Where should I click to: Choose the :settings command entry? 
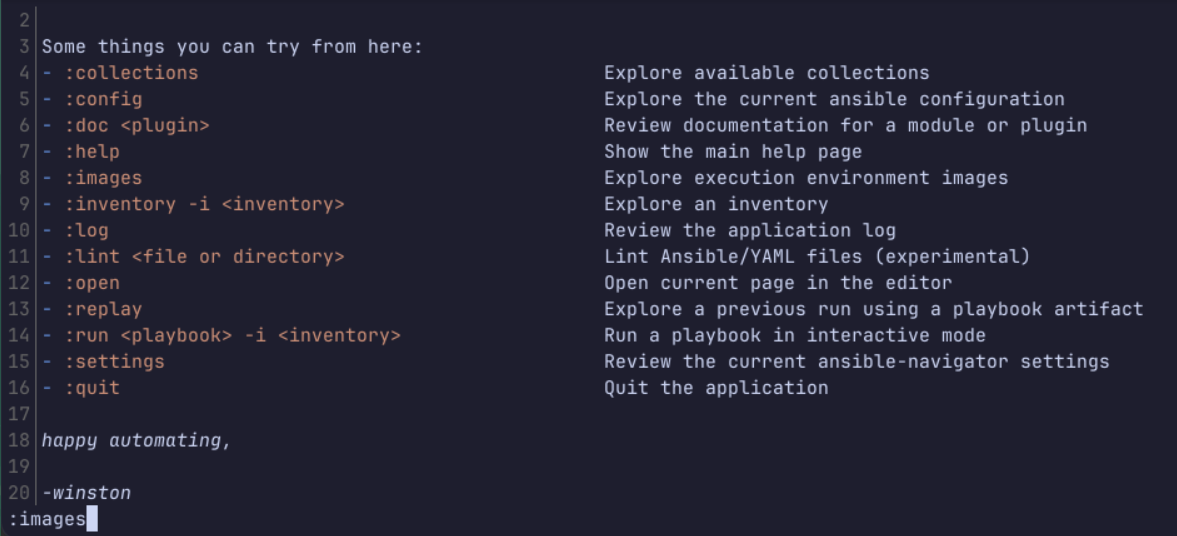tap(114, 362)
